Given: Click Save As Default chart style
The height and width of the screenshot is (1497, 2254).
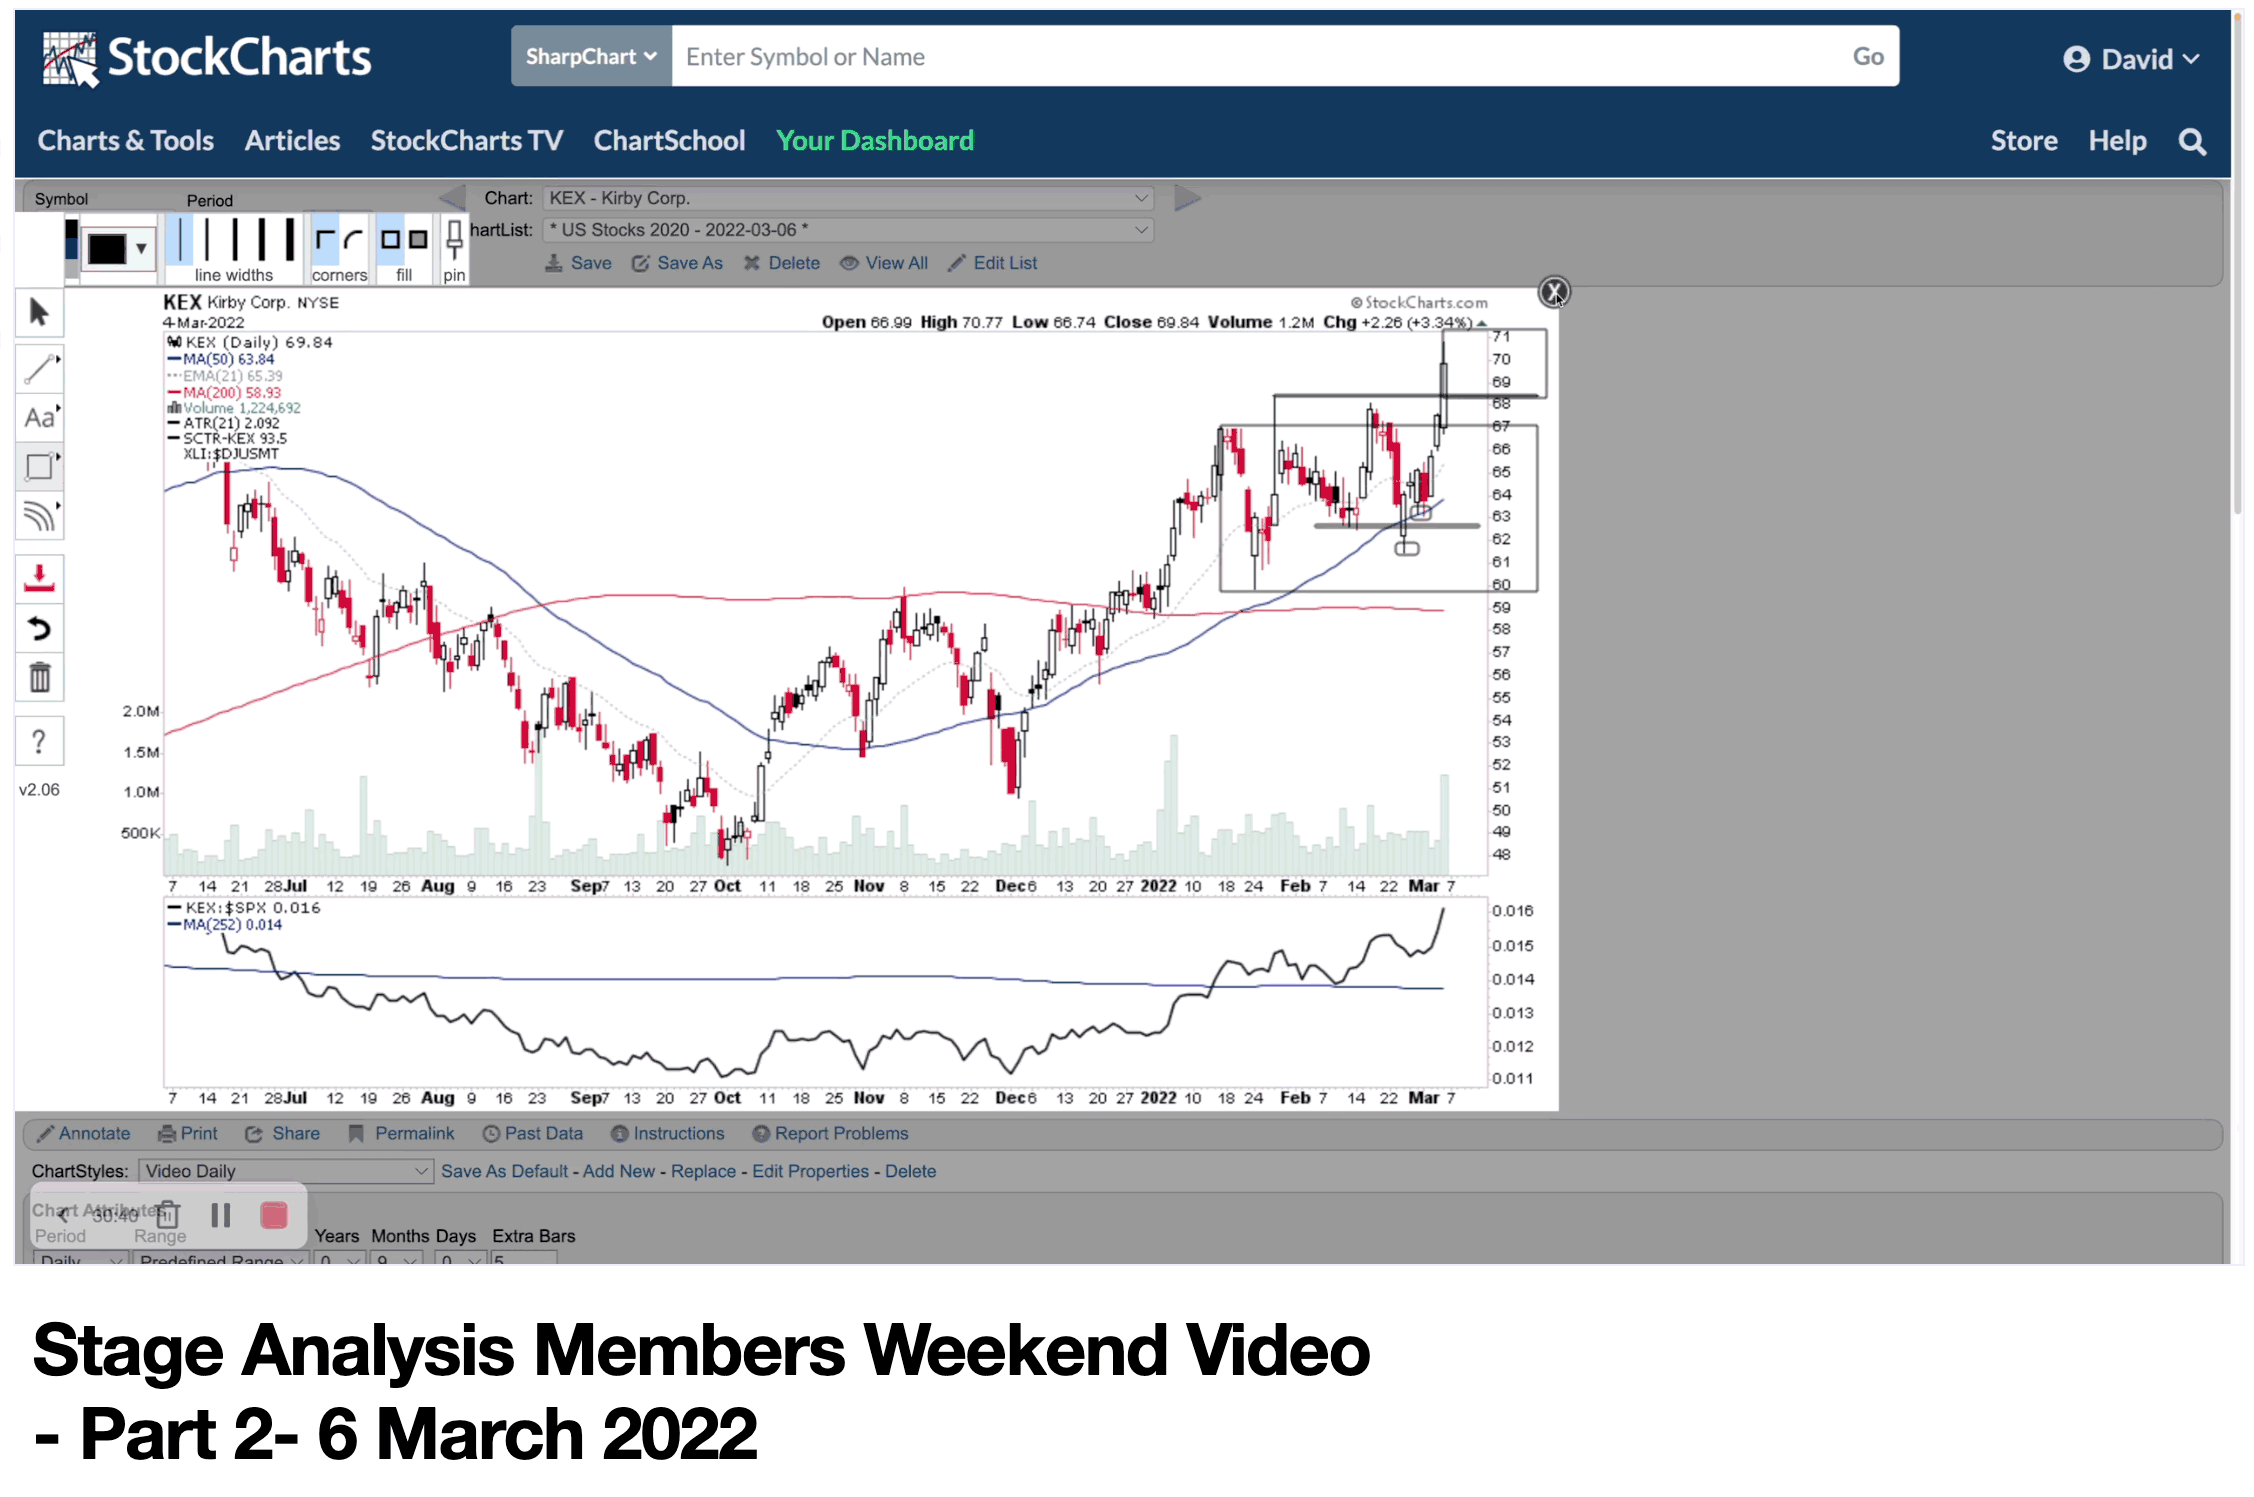Looking at the screenshot, I should [505, 1171].
